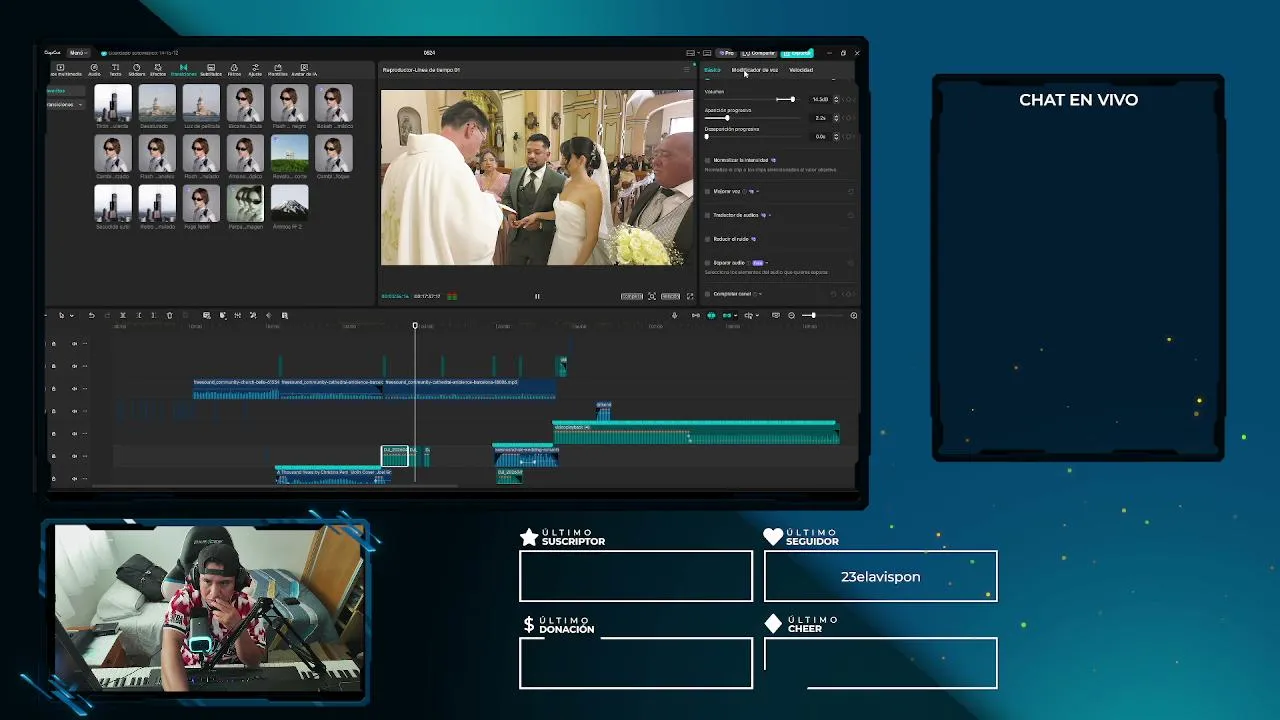Expand the Traductor de audios options arrow
The height and width of the screenshot is (720, 1280).
coord(769,215)
